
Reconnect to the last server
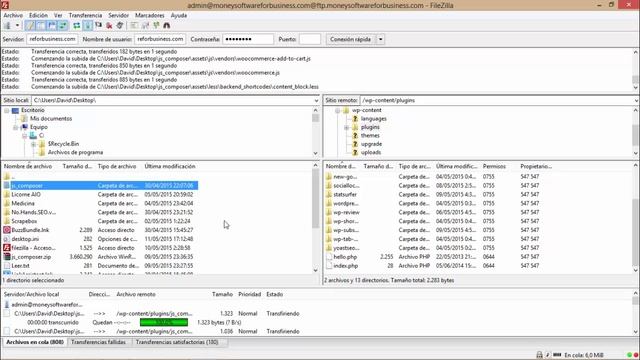click(120, 25)
